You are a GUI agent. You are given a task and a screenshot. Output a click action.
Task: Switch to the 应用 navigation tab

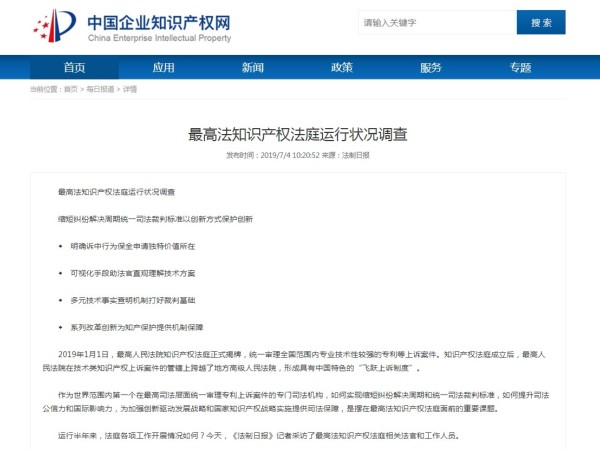pos(163,68)
